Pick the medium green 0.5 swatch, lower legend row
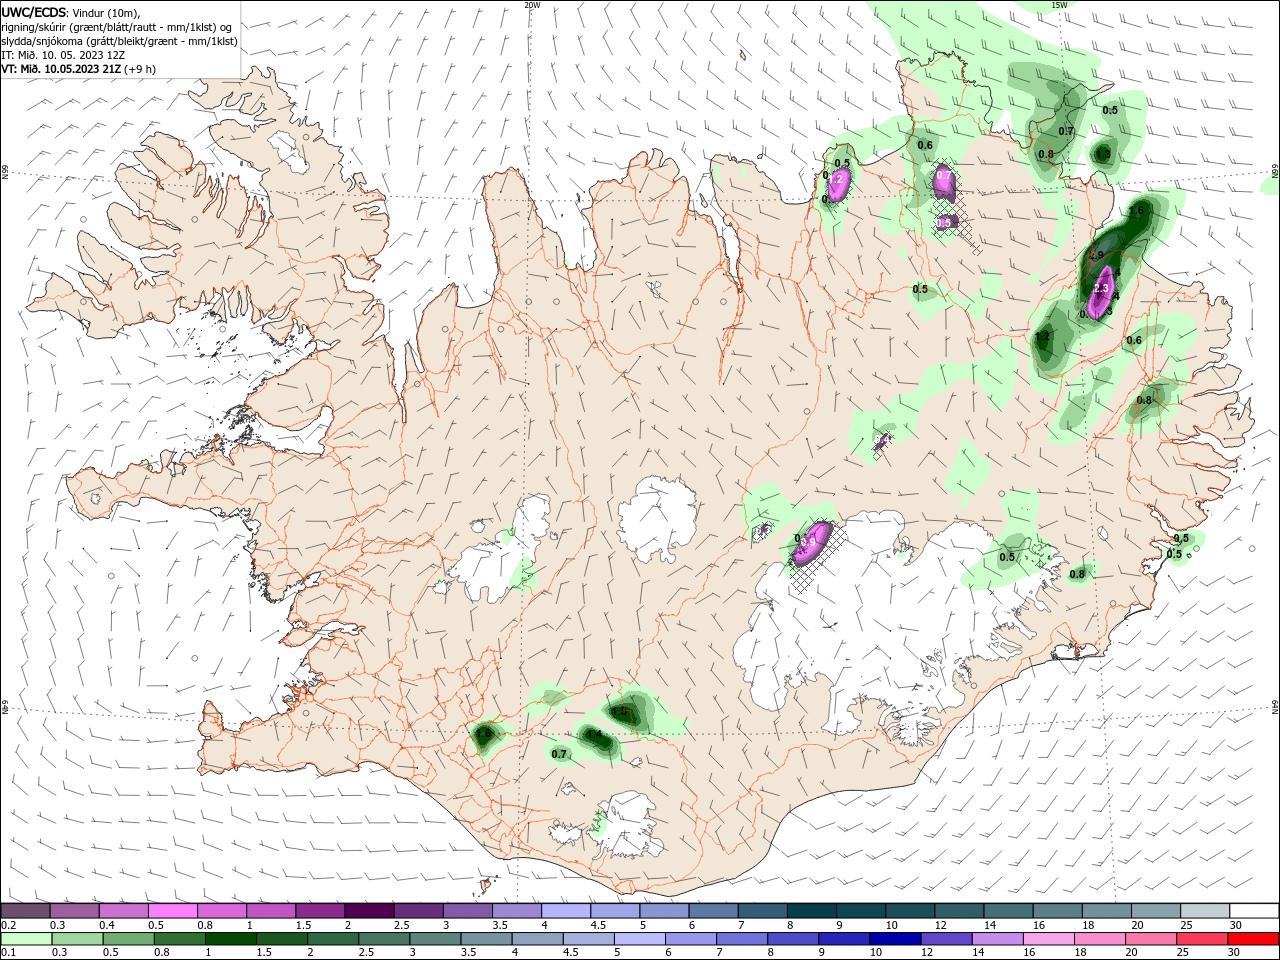 pos(128,939)
